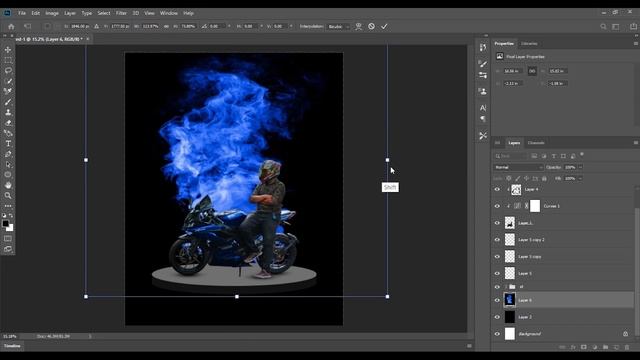Screen dimensions: 640x360
Task: Hide the Curves 1 adjustment layer
Action: click(497, 206)
